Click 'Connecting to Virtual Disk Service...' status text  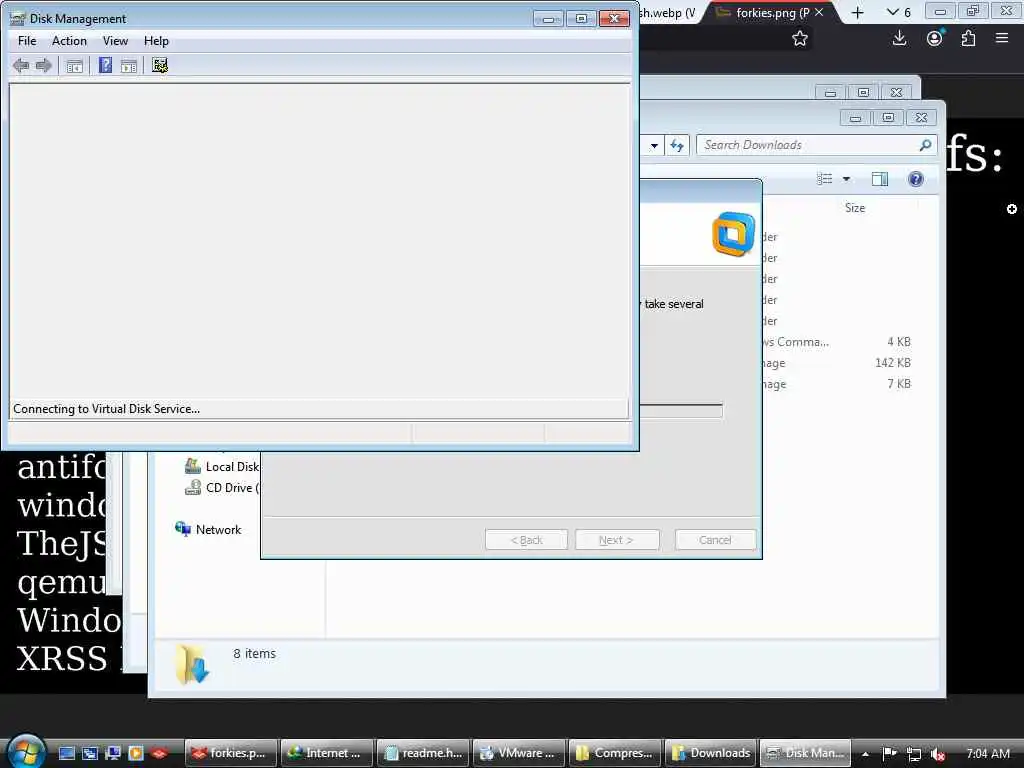106,409
